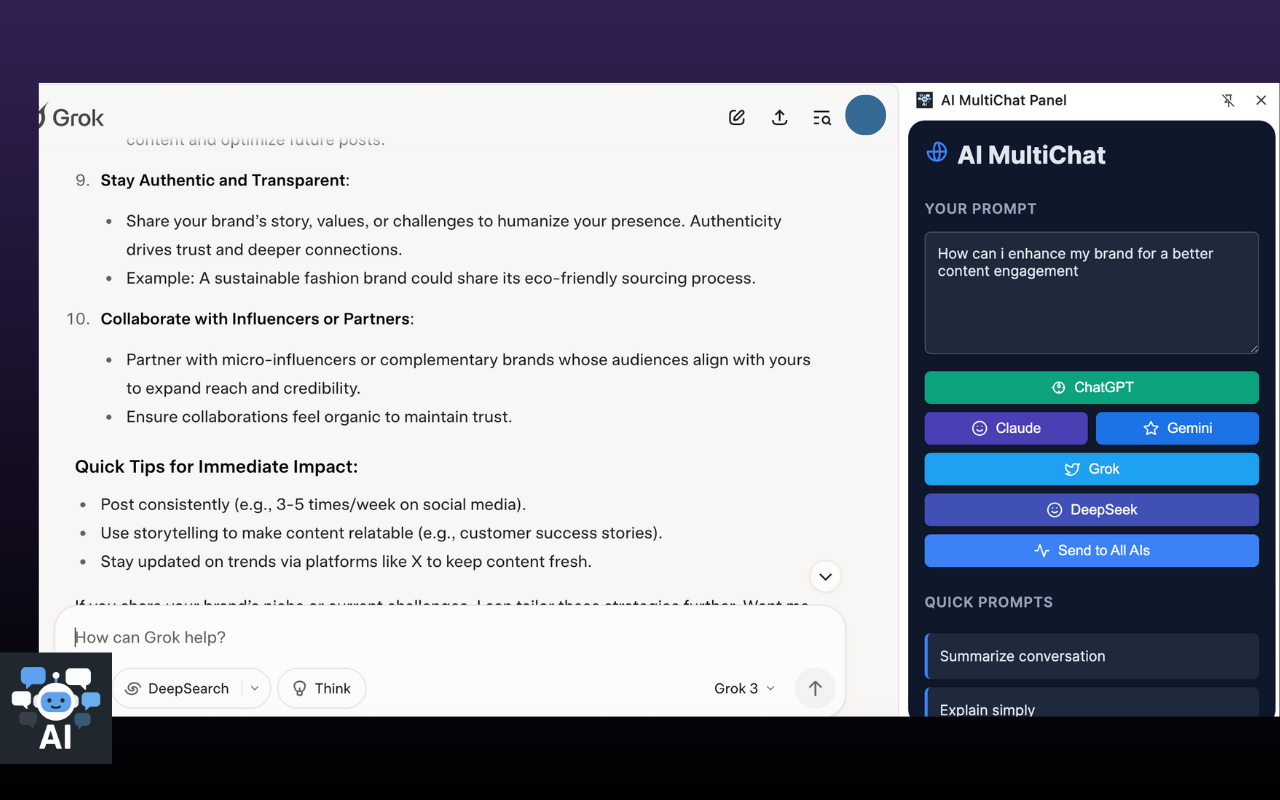
Task: Click the Share your brand's story bullet
Action: (x=454, y=235)
